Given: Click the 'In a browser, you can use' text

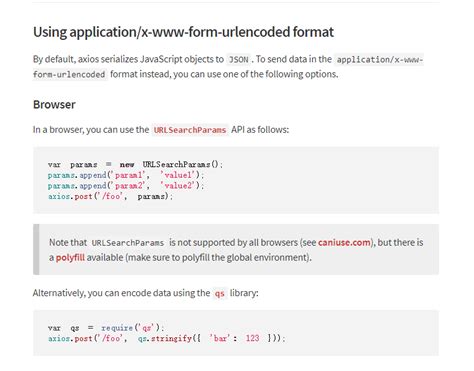Looking at the screenshot, I should click(91, 130).
